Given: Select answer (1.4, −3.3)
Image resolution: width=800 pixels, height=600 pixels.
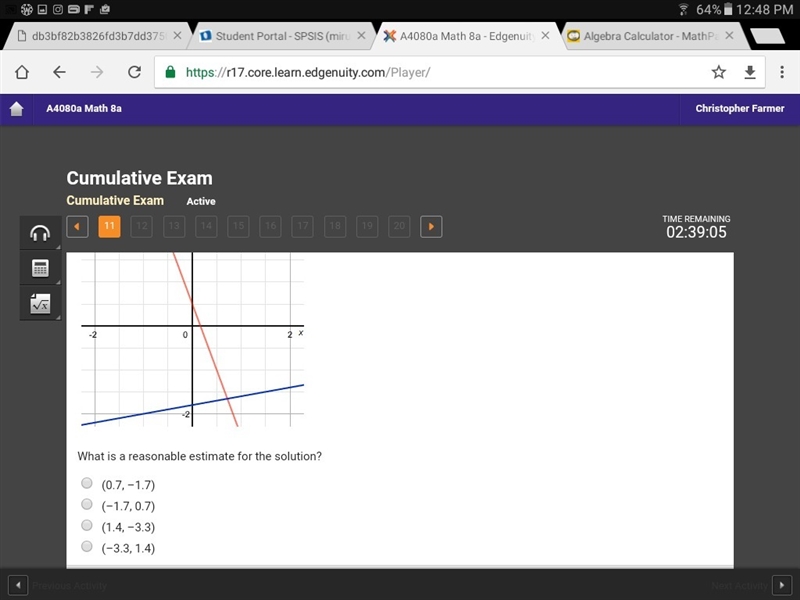Looking at the screenshot, I should pyautogui.click(x=87, y=526).
